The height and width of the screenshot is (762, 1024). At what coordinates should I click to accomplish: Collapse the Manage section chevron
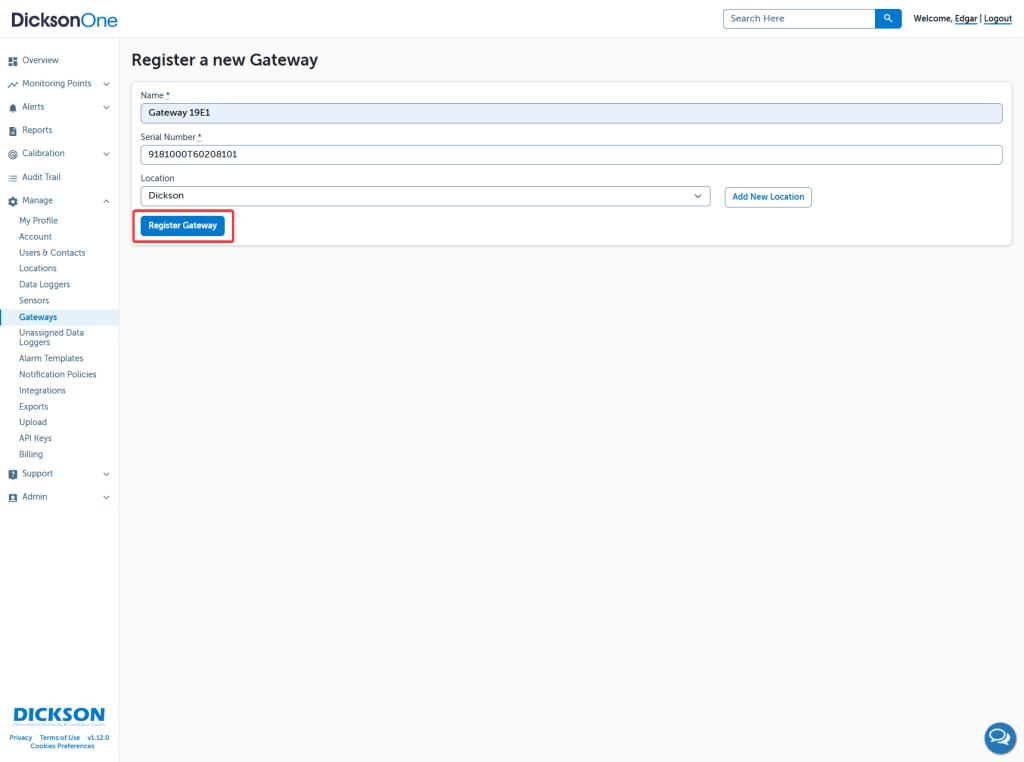coord(106,201)
